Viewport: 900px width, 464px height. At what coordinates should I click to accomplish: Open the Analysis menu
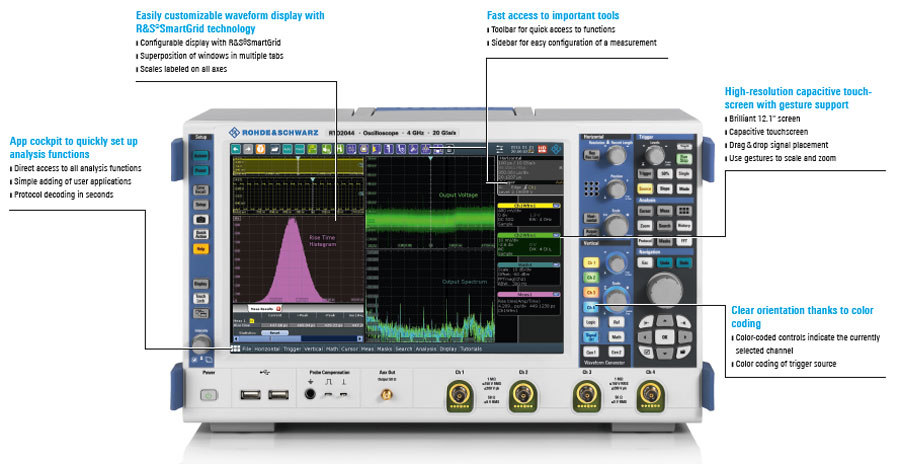coord(426,349)
